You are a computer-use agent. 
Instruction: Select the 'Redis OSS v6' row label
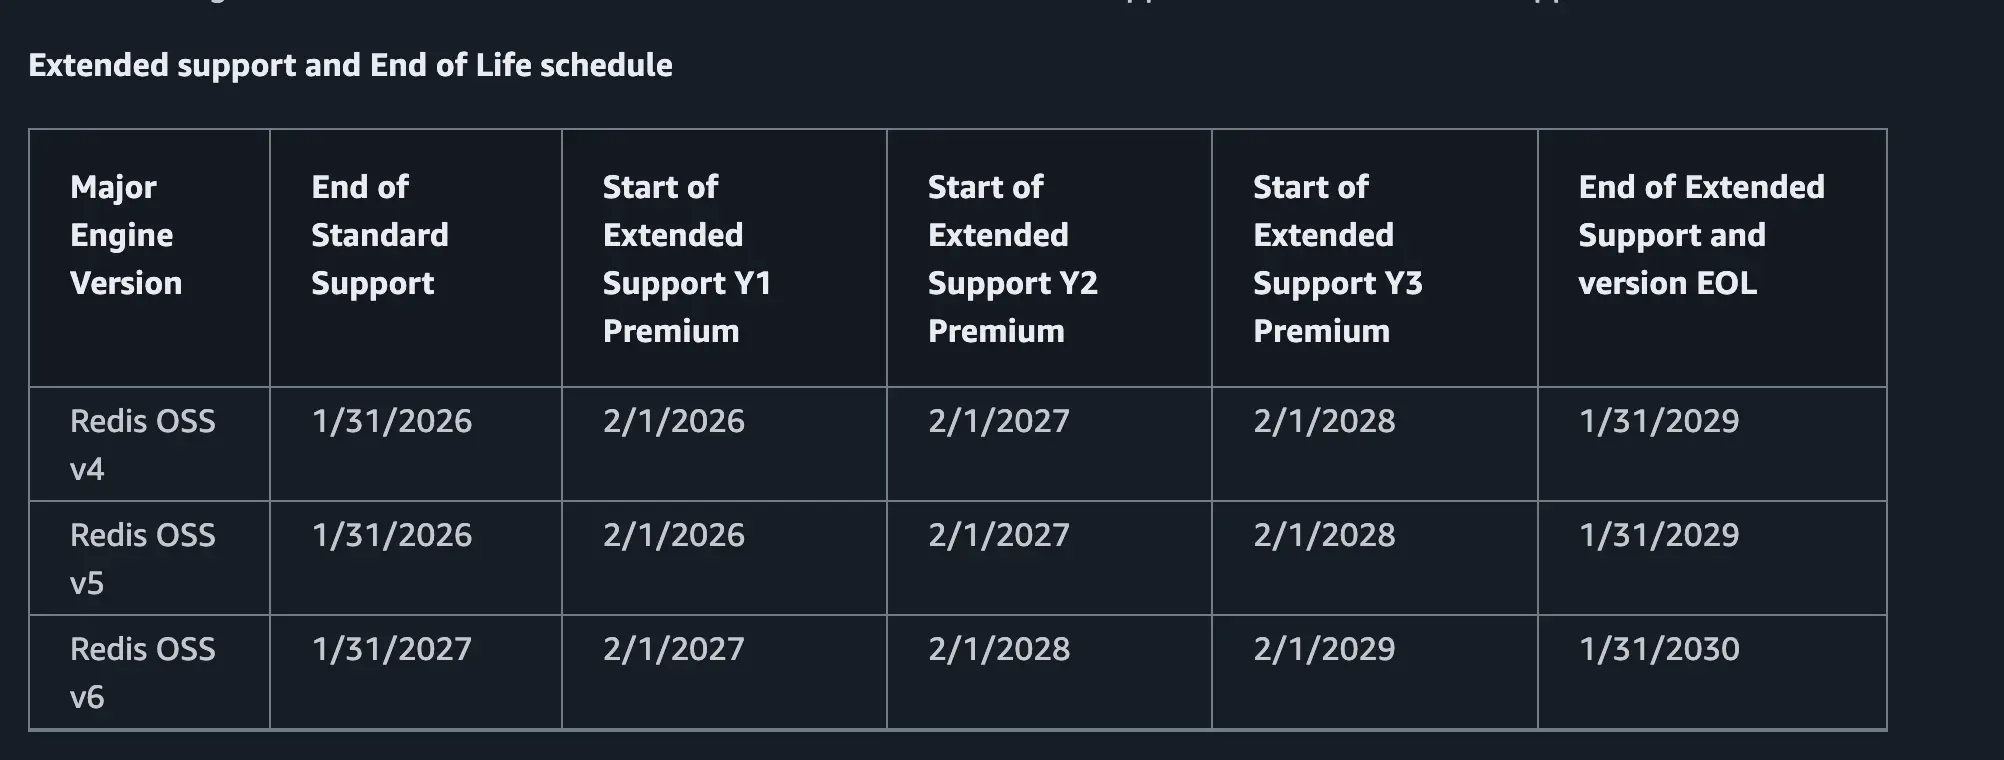[x=142, y=672]
